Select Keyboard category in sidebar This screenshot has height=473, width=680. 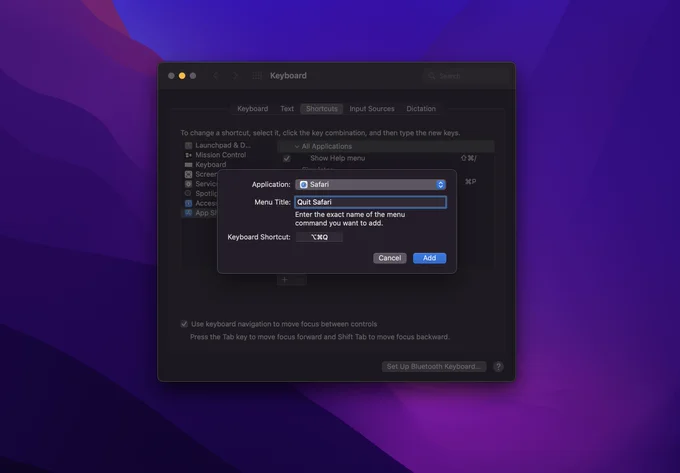tap(210, 165)
